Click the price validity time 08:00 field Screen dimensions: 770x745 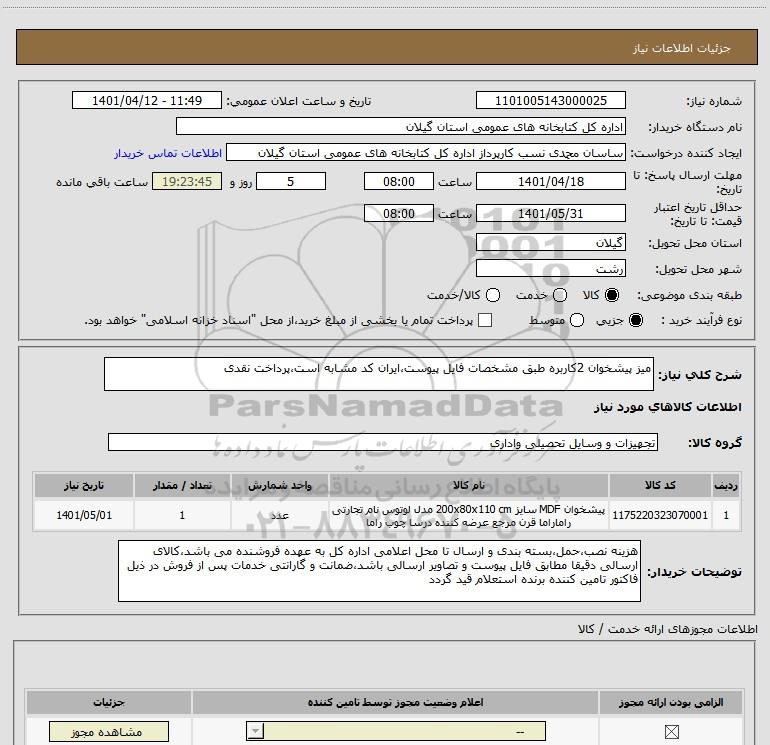(x=399, y=213)
